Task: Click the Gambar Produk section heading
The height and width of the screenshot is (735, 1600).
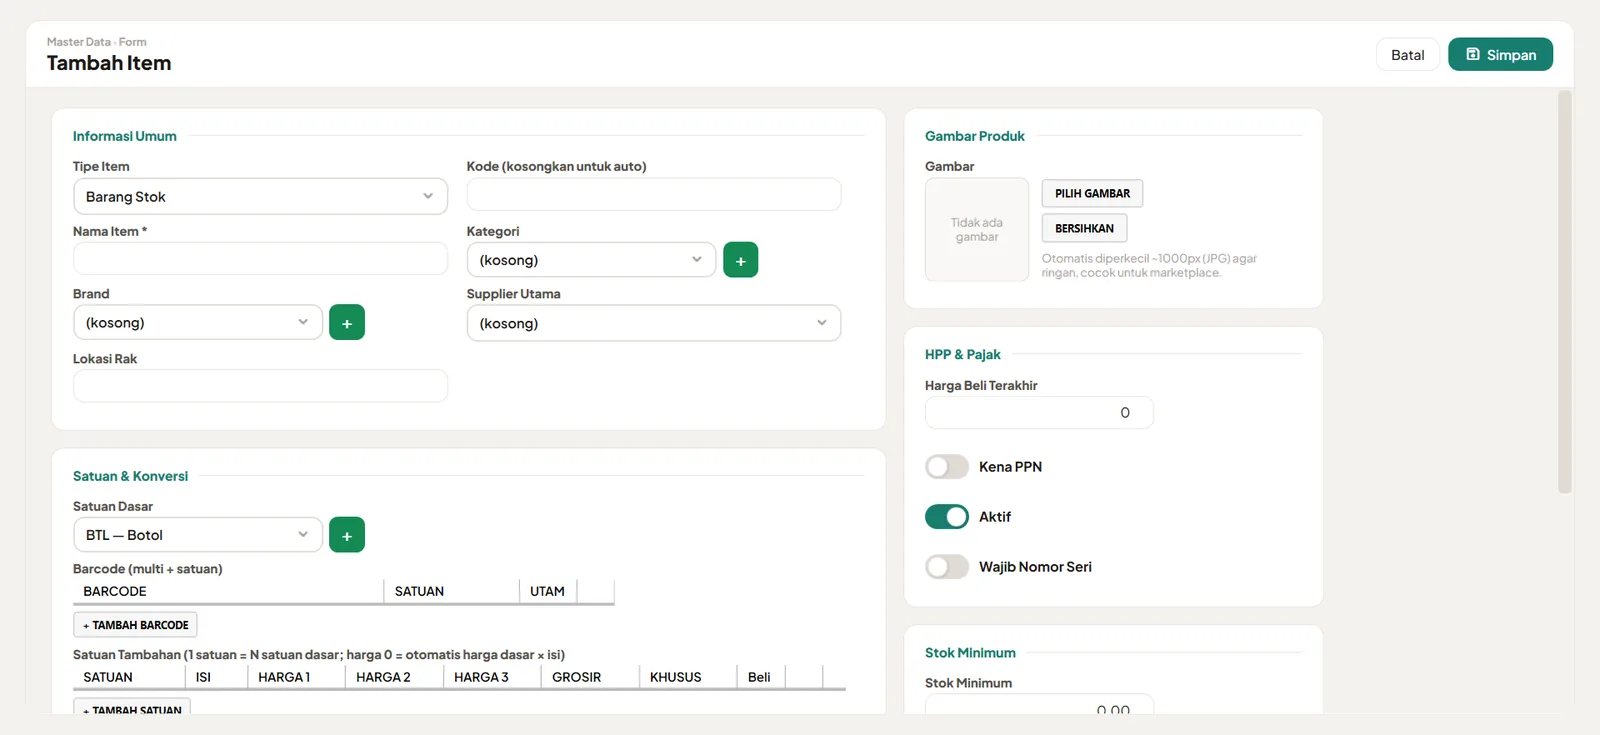Action: click(975, 136)
